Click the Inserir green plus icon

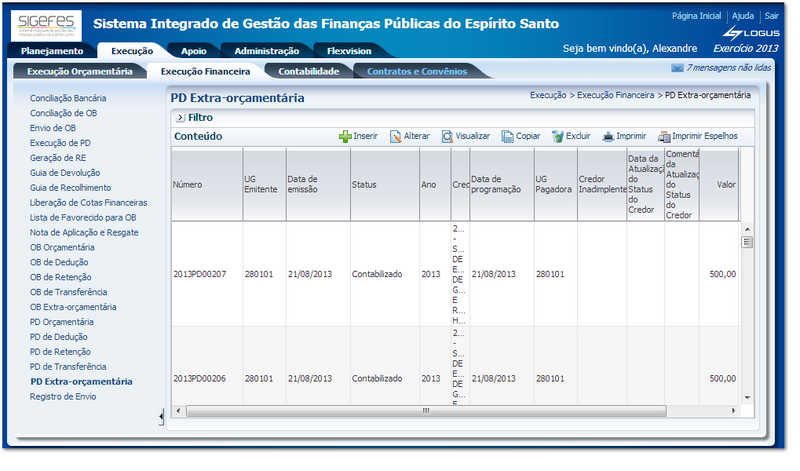pos(345,136)
